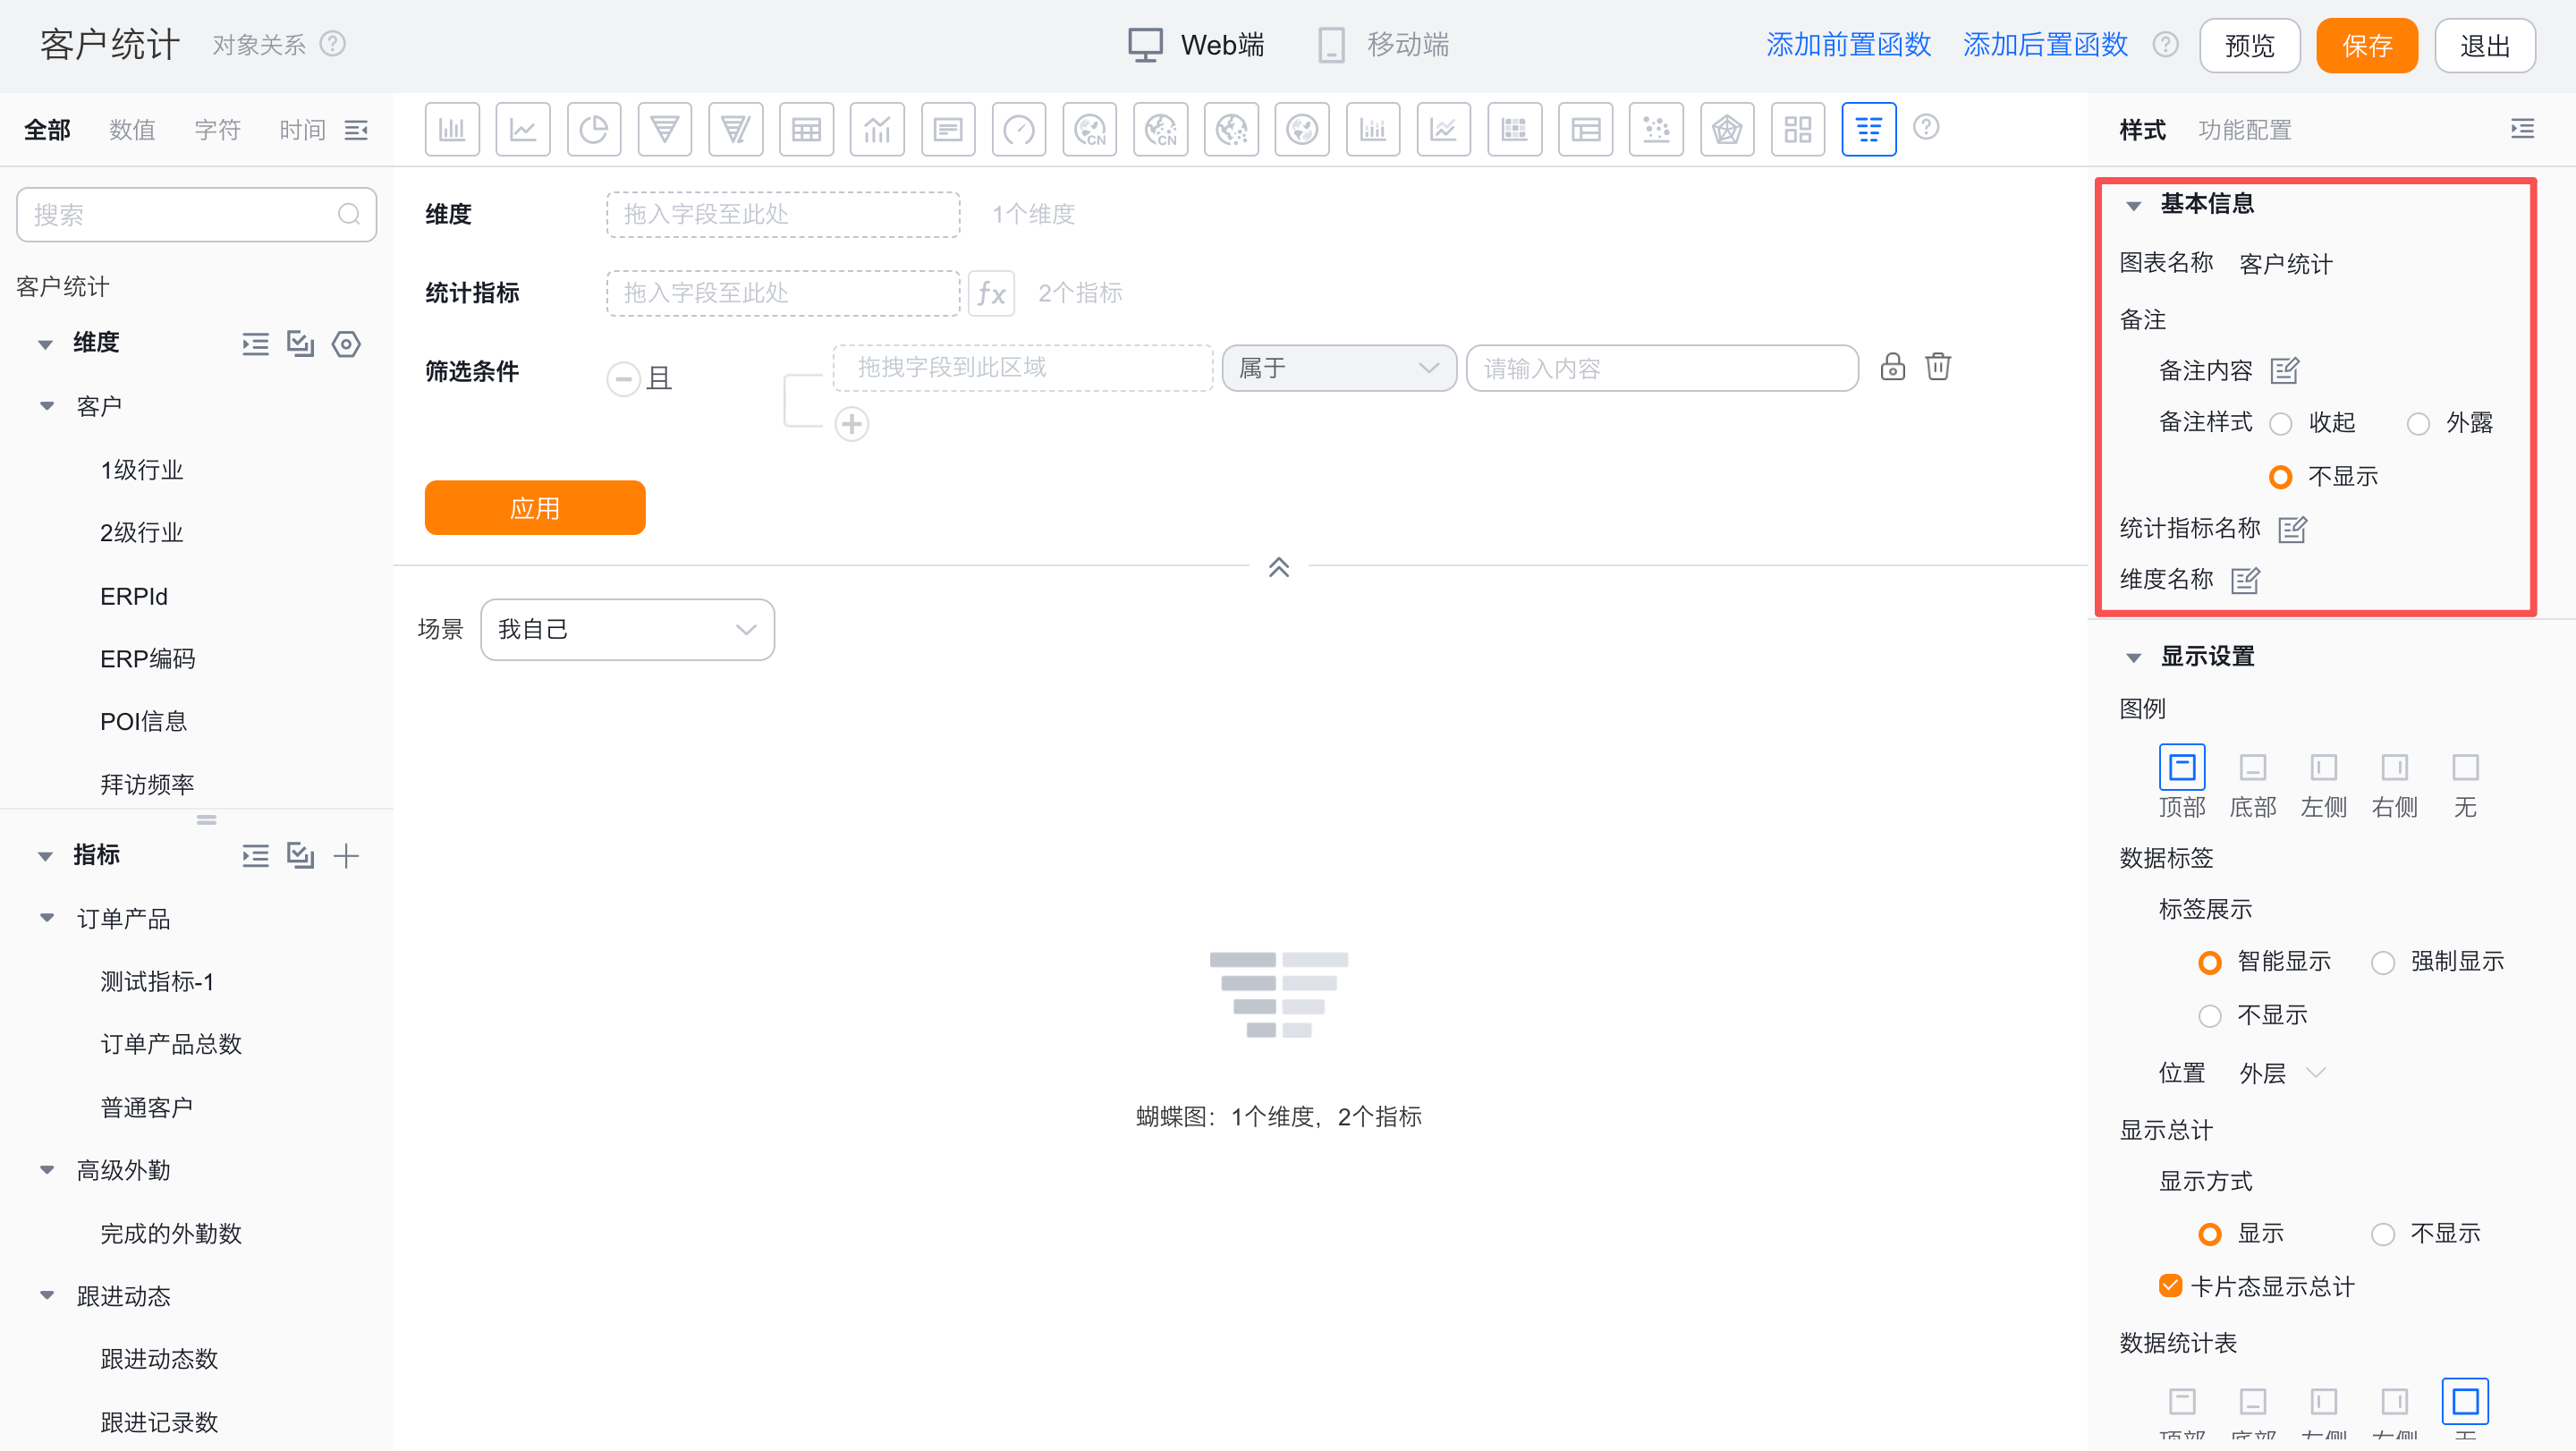Select 外露 radio for 备注样式

pos(2418,424)
